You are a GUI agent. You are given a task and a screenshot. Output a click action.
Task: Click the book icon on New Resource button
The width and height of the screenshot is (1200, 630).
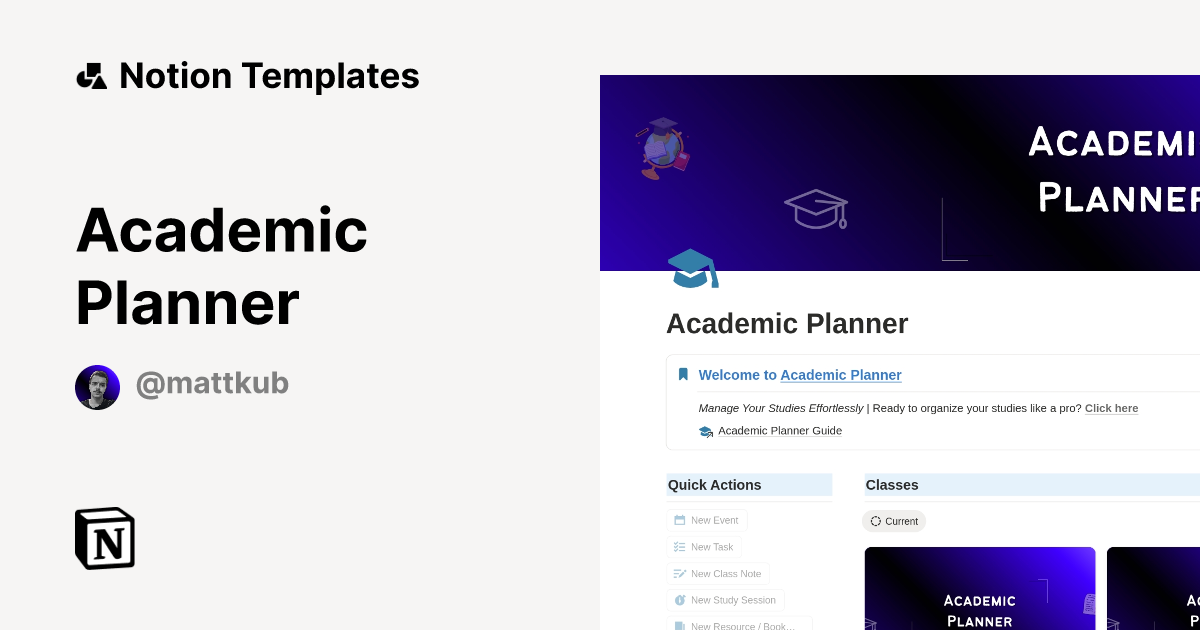pyautogui.click(x=679, y=625)
